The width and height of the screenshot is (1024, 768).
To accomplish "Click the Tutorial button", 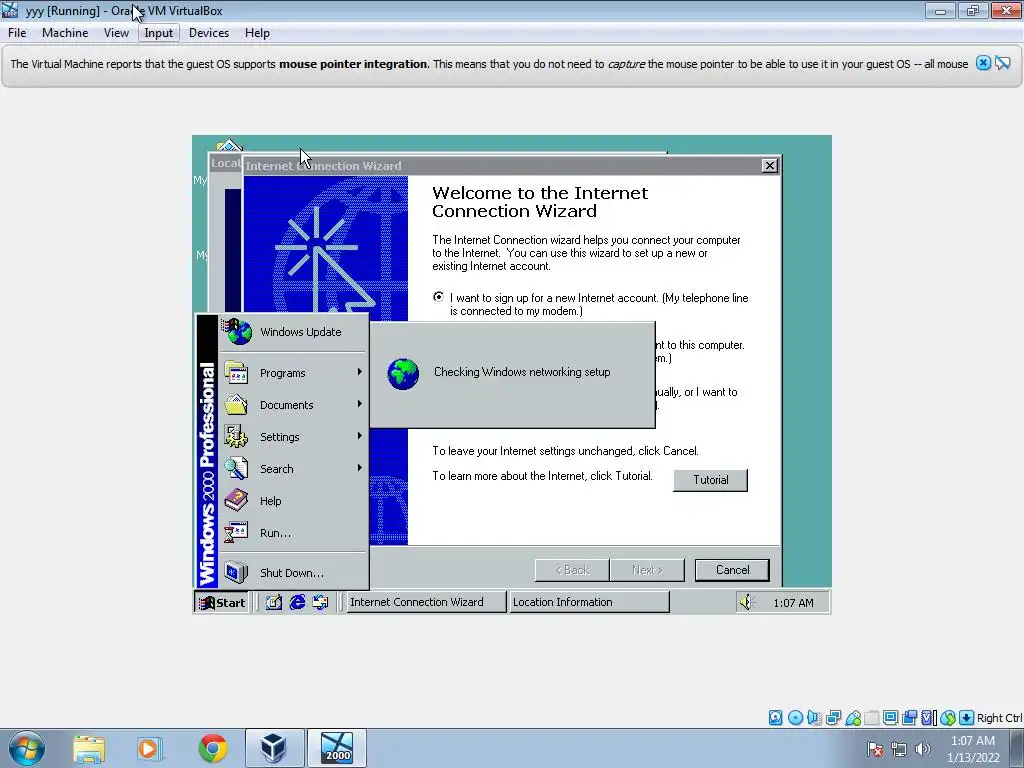I will pyautogui.click(x=711, y=480).
